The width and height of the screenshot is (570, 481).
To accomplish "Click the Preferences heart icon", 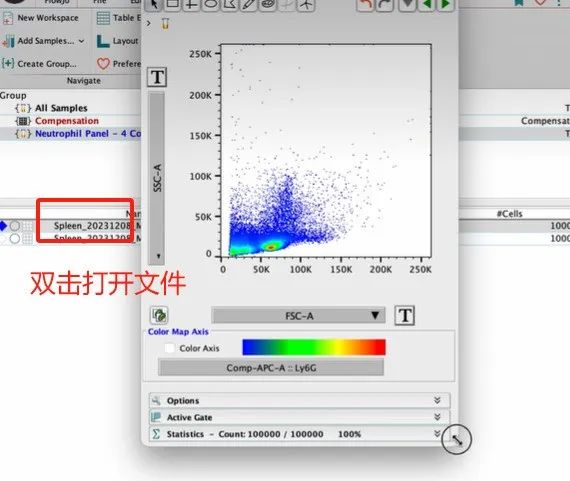I will coord(103,64).
